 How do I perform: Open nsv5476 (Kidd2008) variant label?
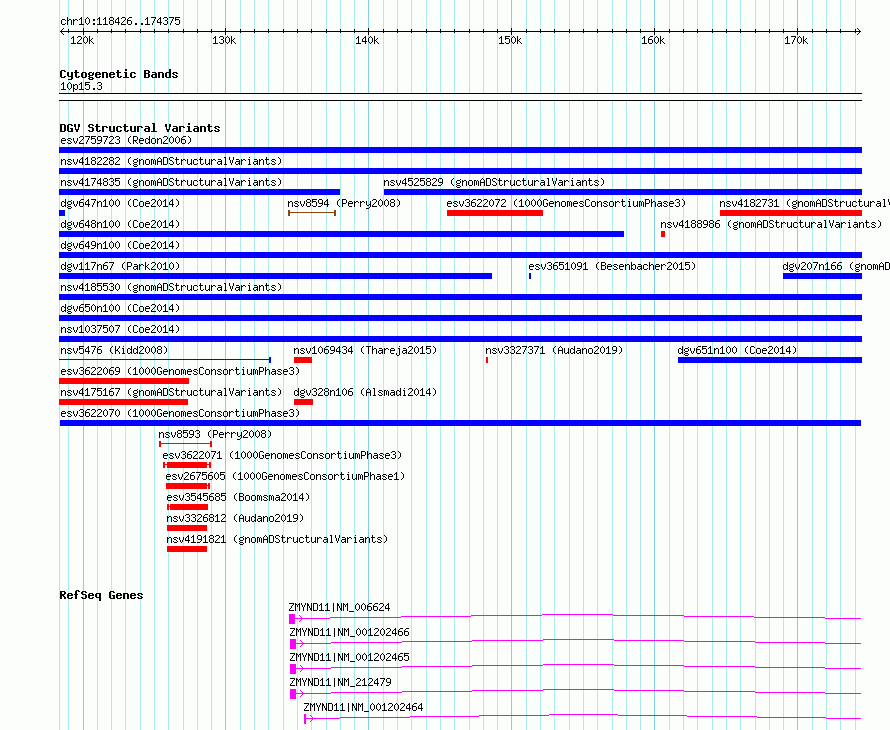(x=114, y=350)
